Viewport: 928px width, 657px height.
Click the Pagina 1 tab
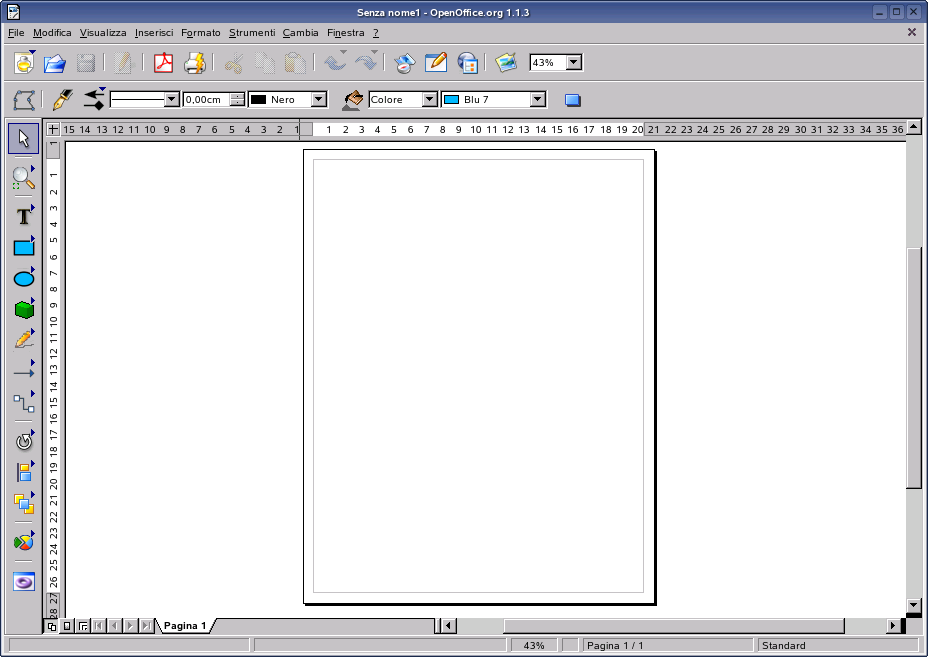pyautogui.click(x=184, y=625)
